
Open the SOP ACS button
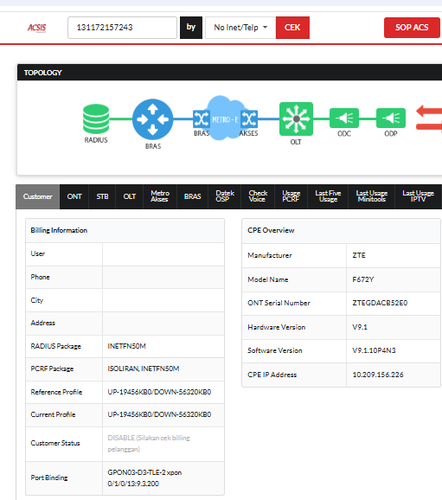click(412, 27)
